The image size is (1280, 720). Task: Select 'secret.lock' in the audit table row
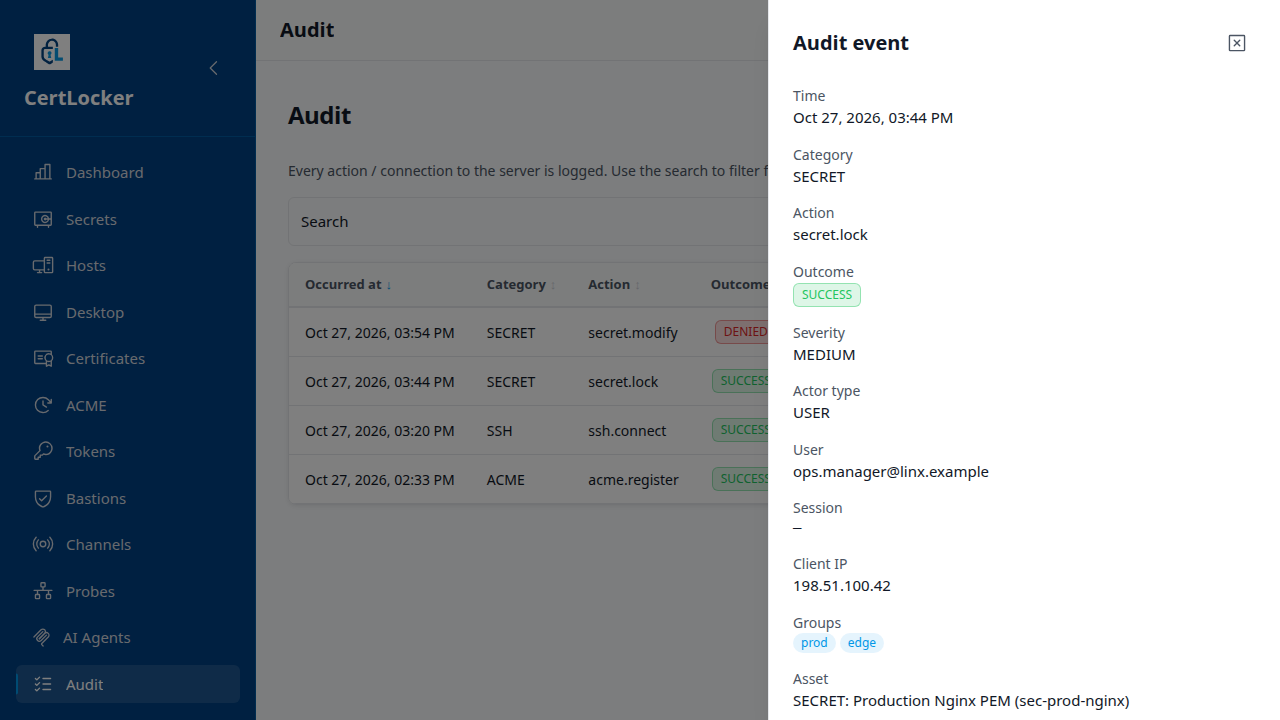tap(623, 382)
